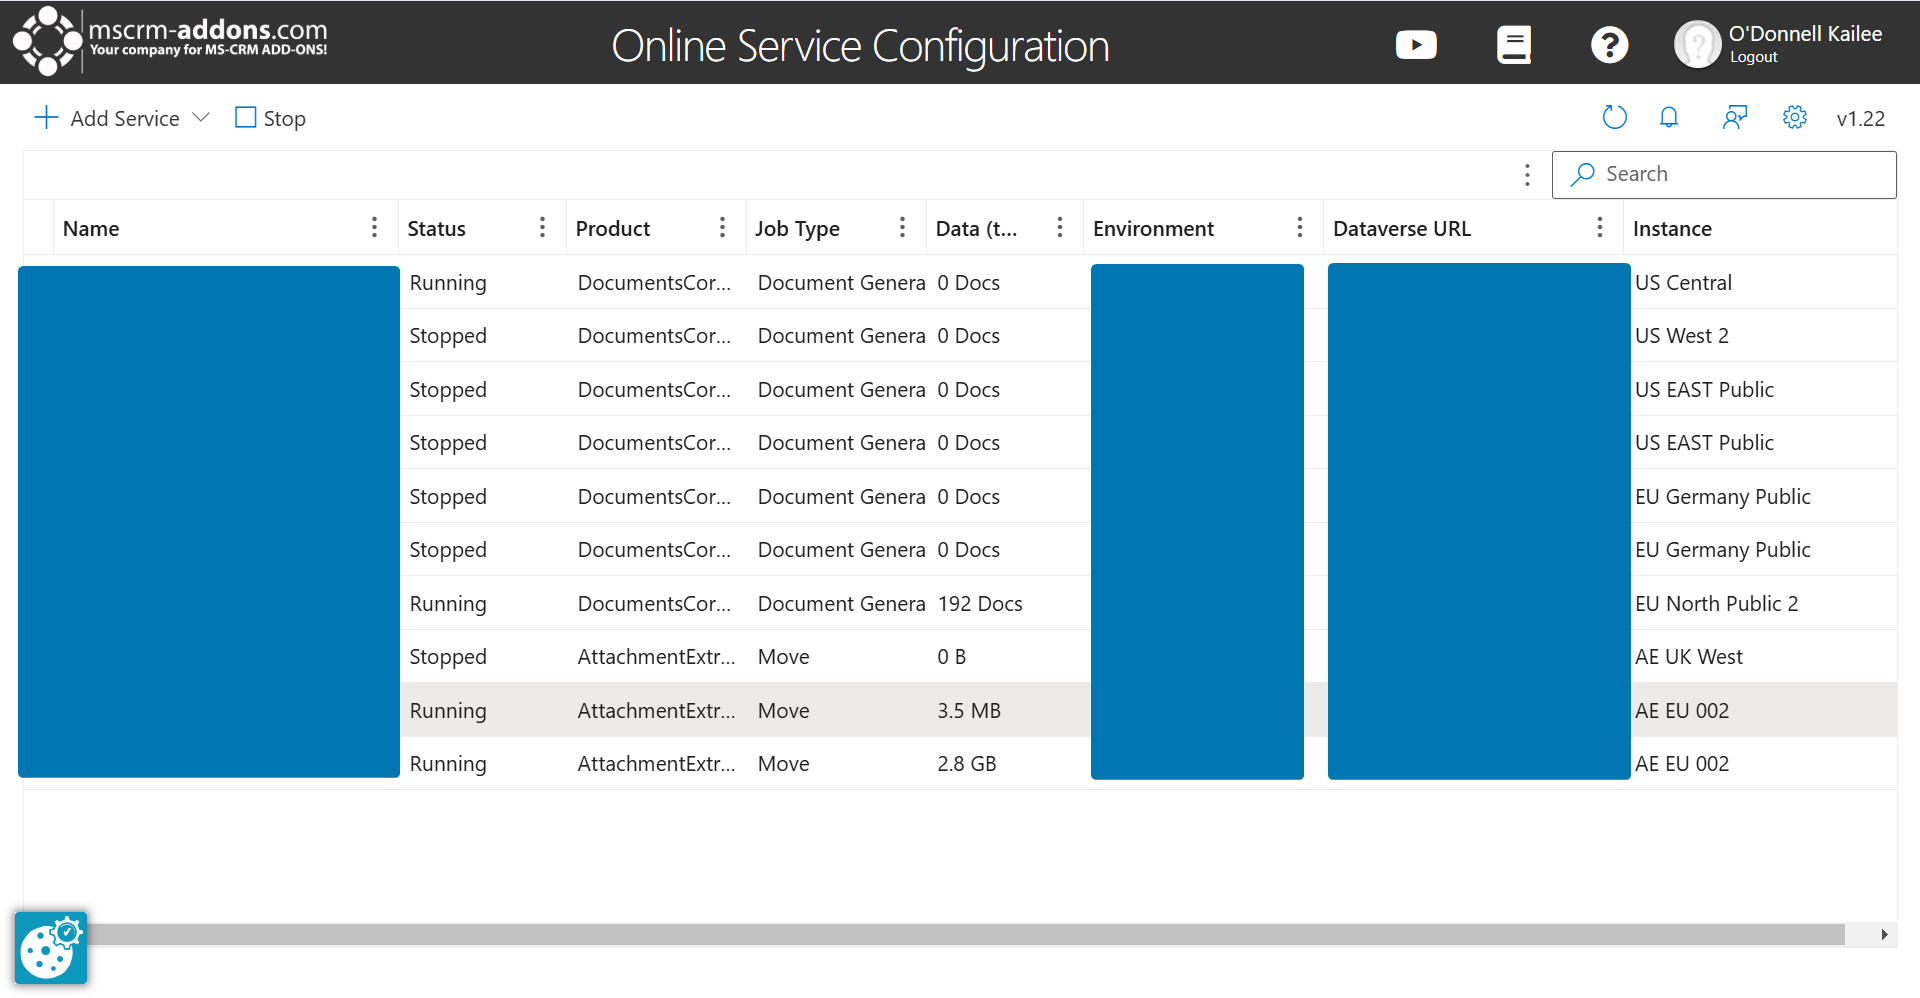
Task: Open the cookie settings badge
Action: pos(51,948)
